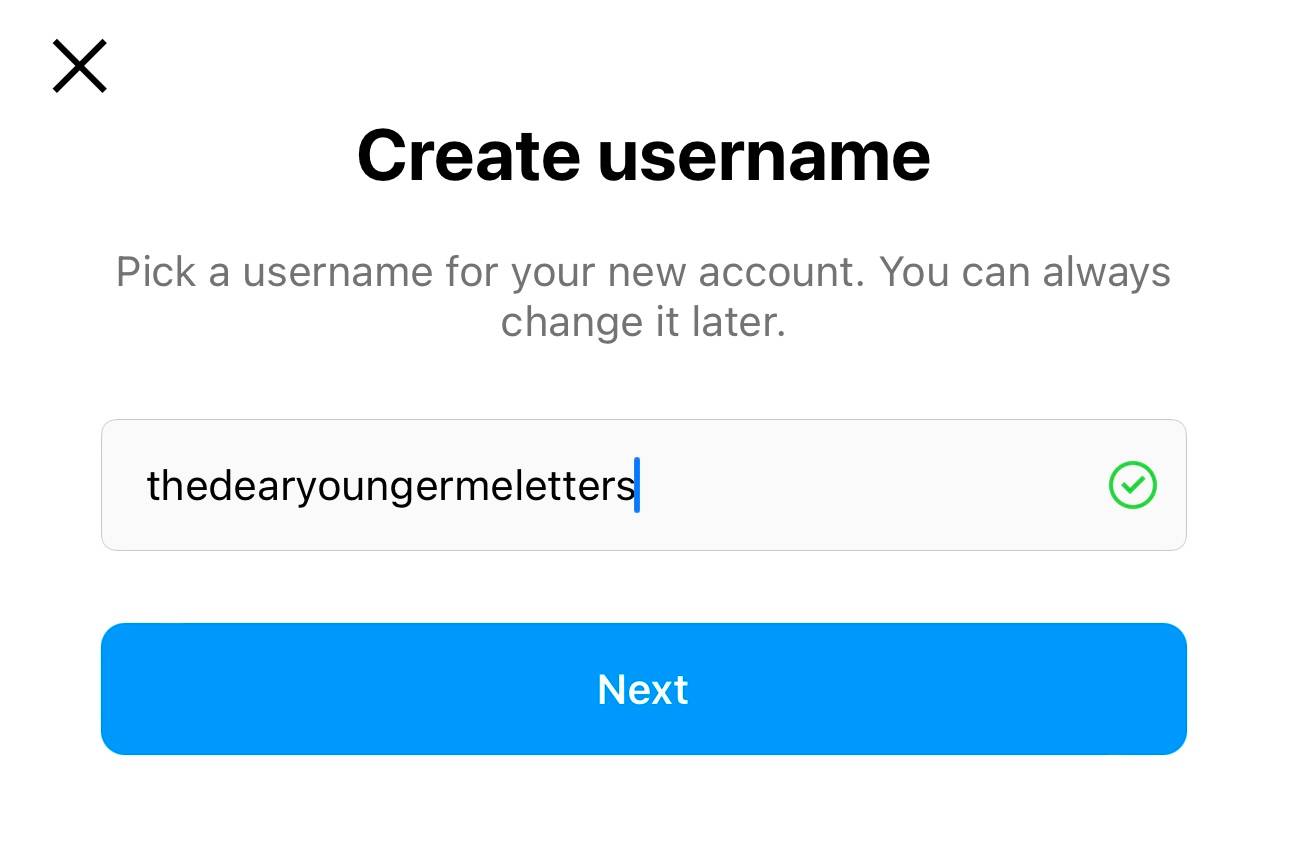This screenshot has height=861, width=1289.
Task: Exit username creation via cross icon
Action: coord(80,66)
